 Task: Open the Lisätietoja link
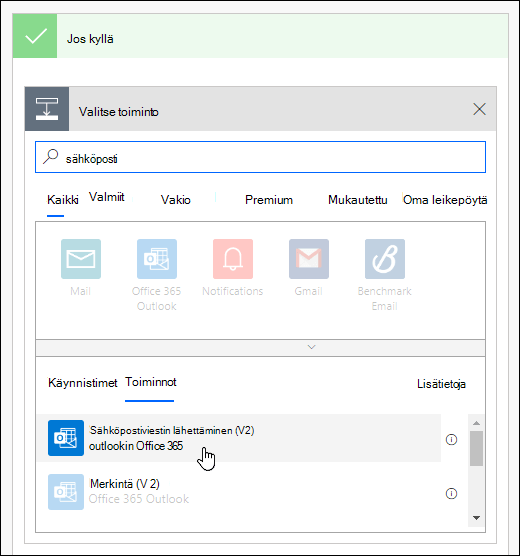[441, 384]
